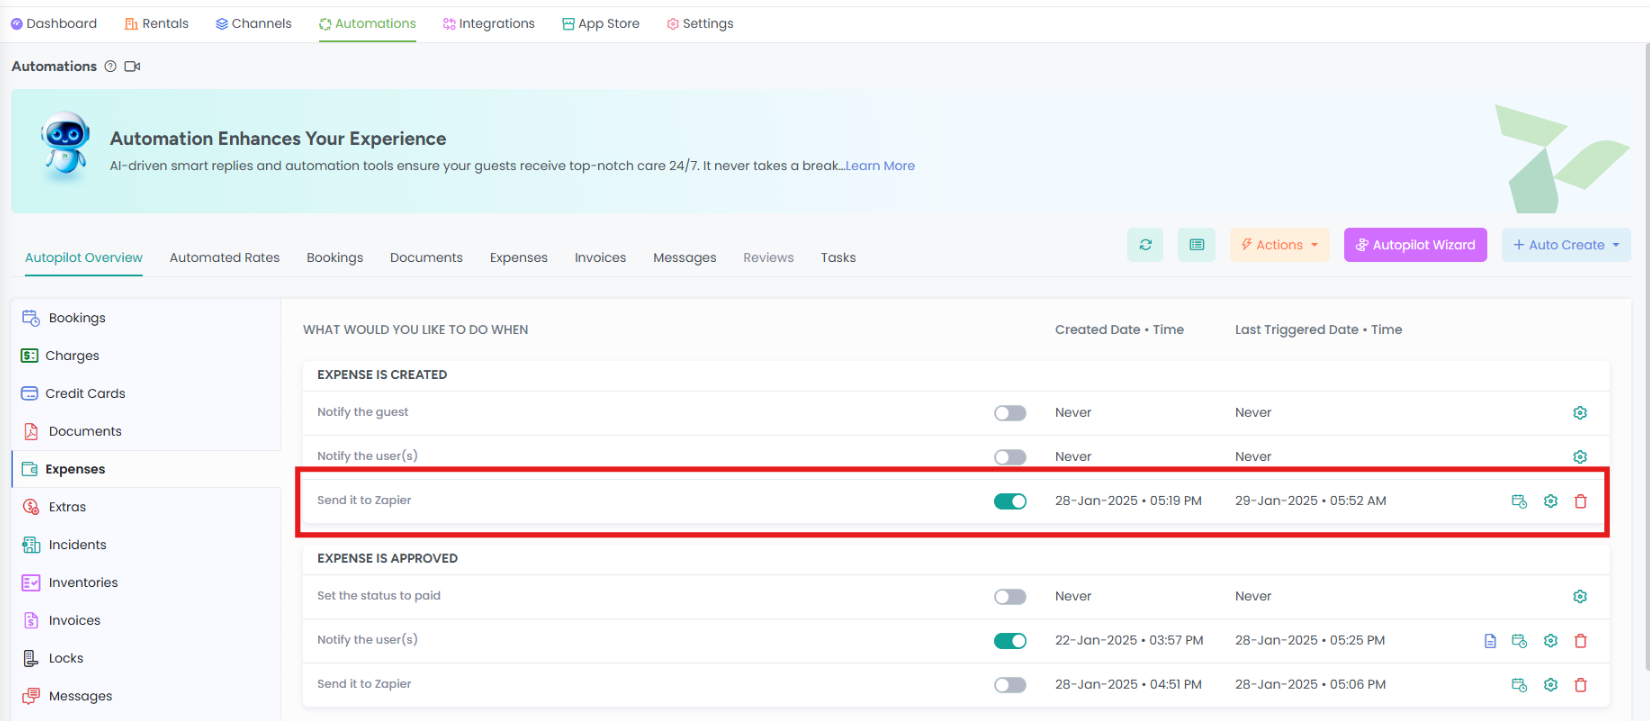Select Extras in the left sidebar

click(x=146, y=507)
